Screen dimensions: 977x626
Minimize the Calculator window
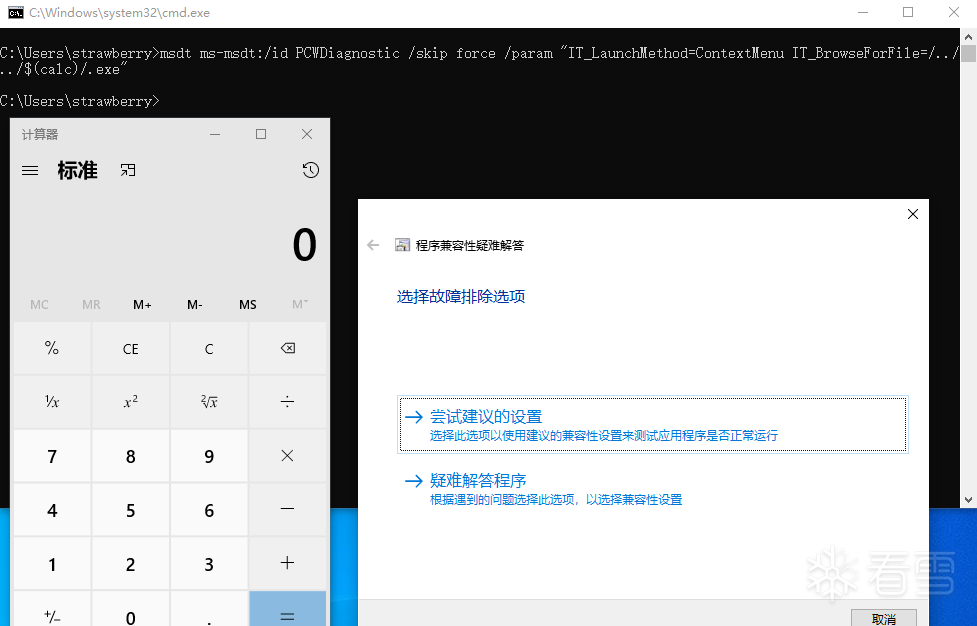point(215,134)
